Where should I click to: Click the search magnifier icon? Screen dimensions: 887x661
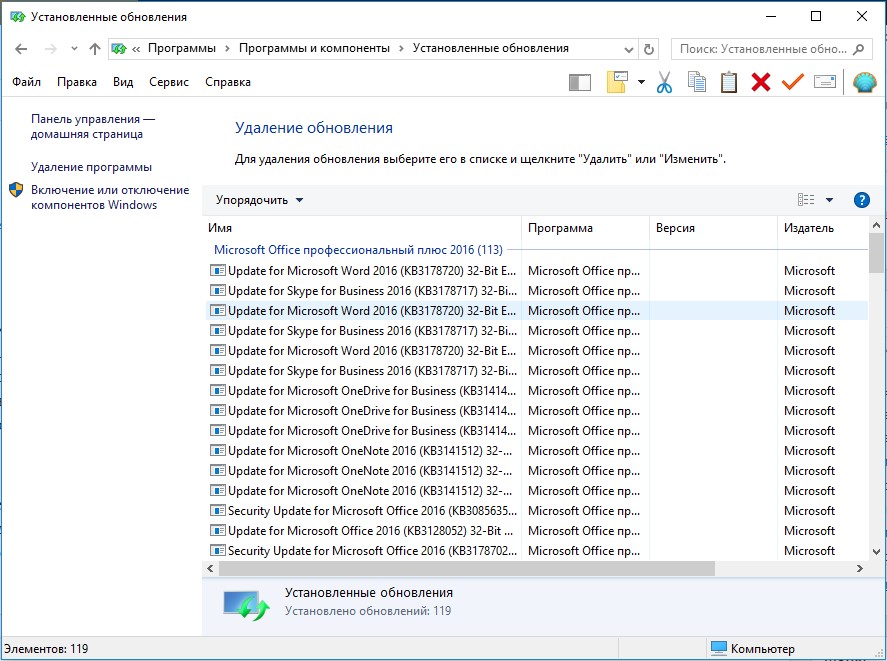click(x=859, y=49)
